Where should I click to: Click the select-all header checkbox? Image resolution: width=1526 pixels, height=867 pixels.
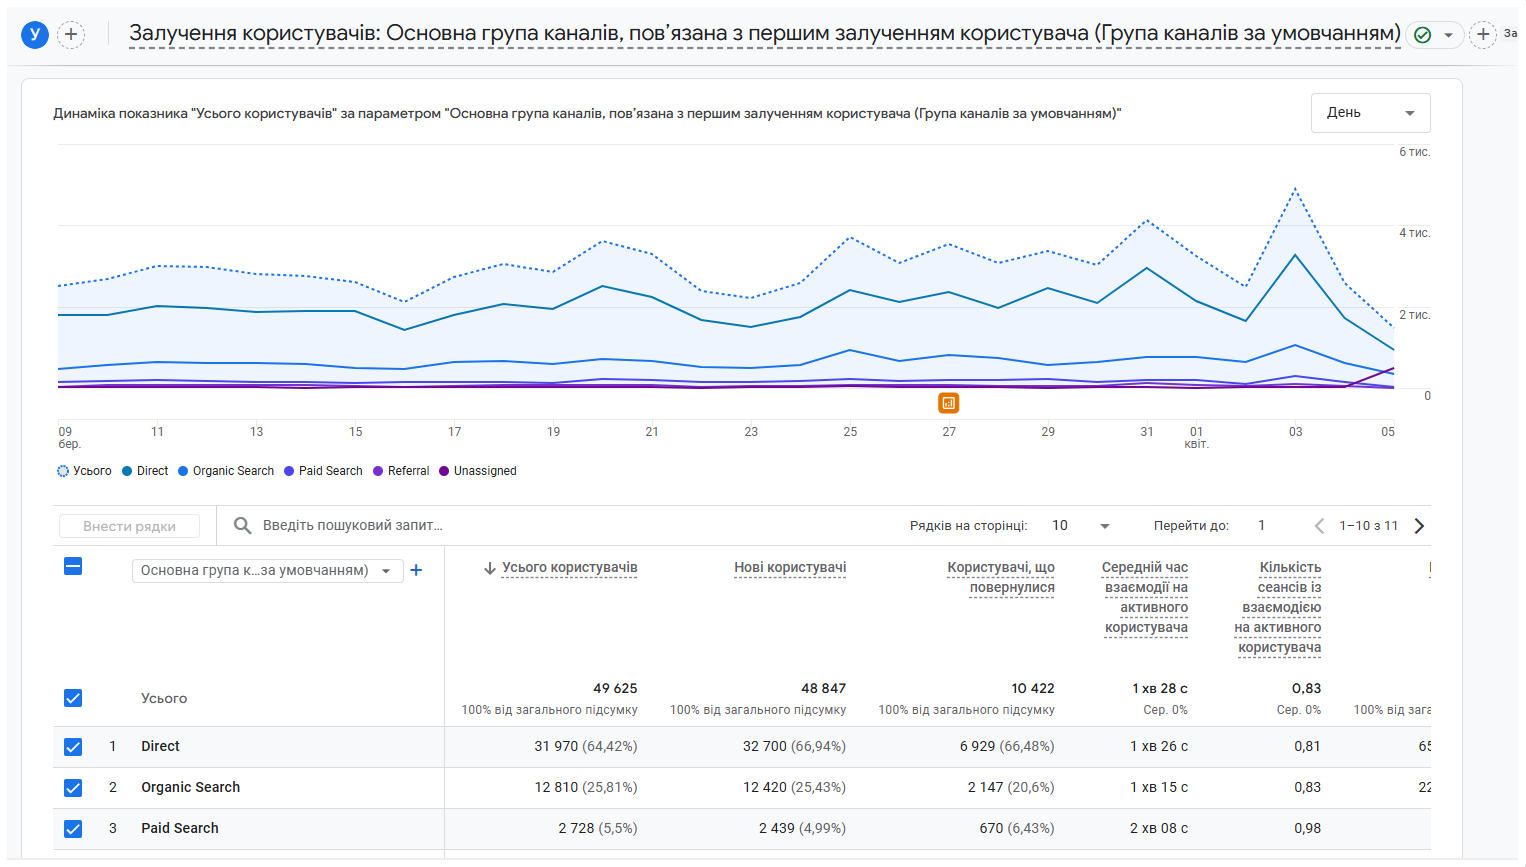point(73,566)
